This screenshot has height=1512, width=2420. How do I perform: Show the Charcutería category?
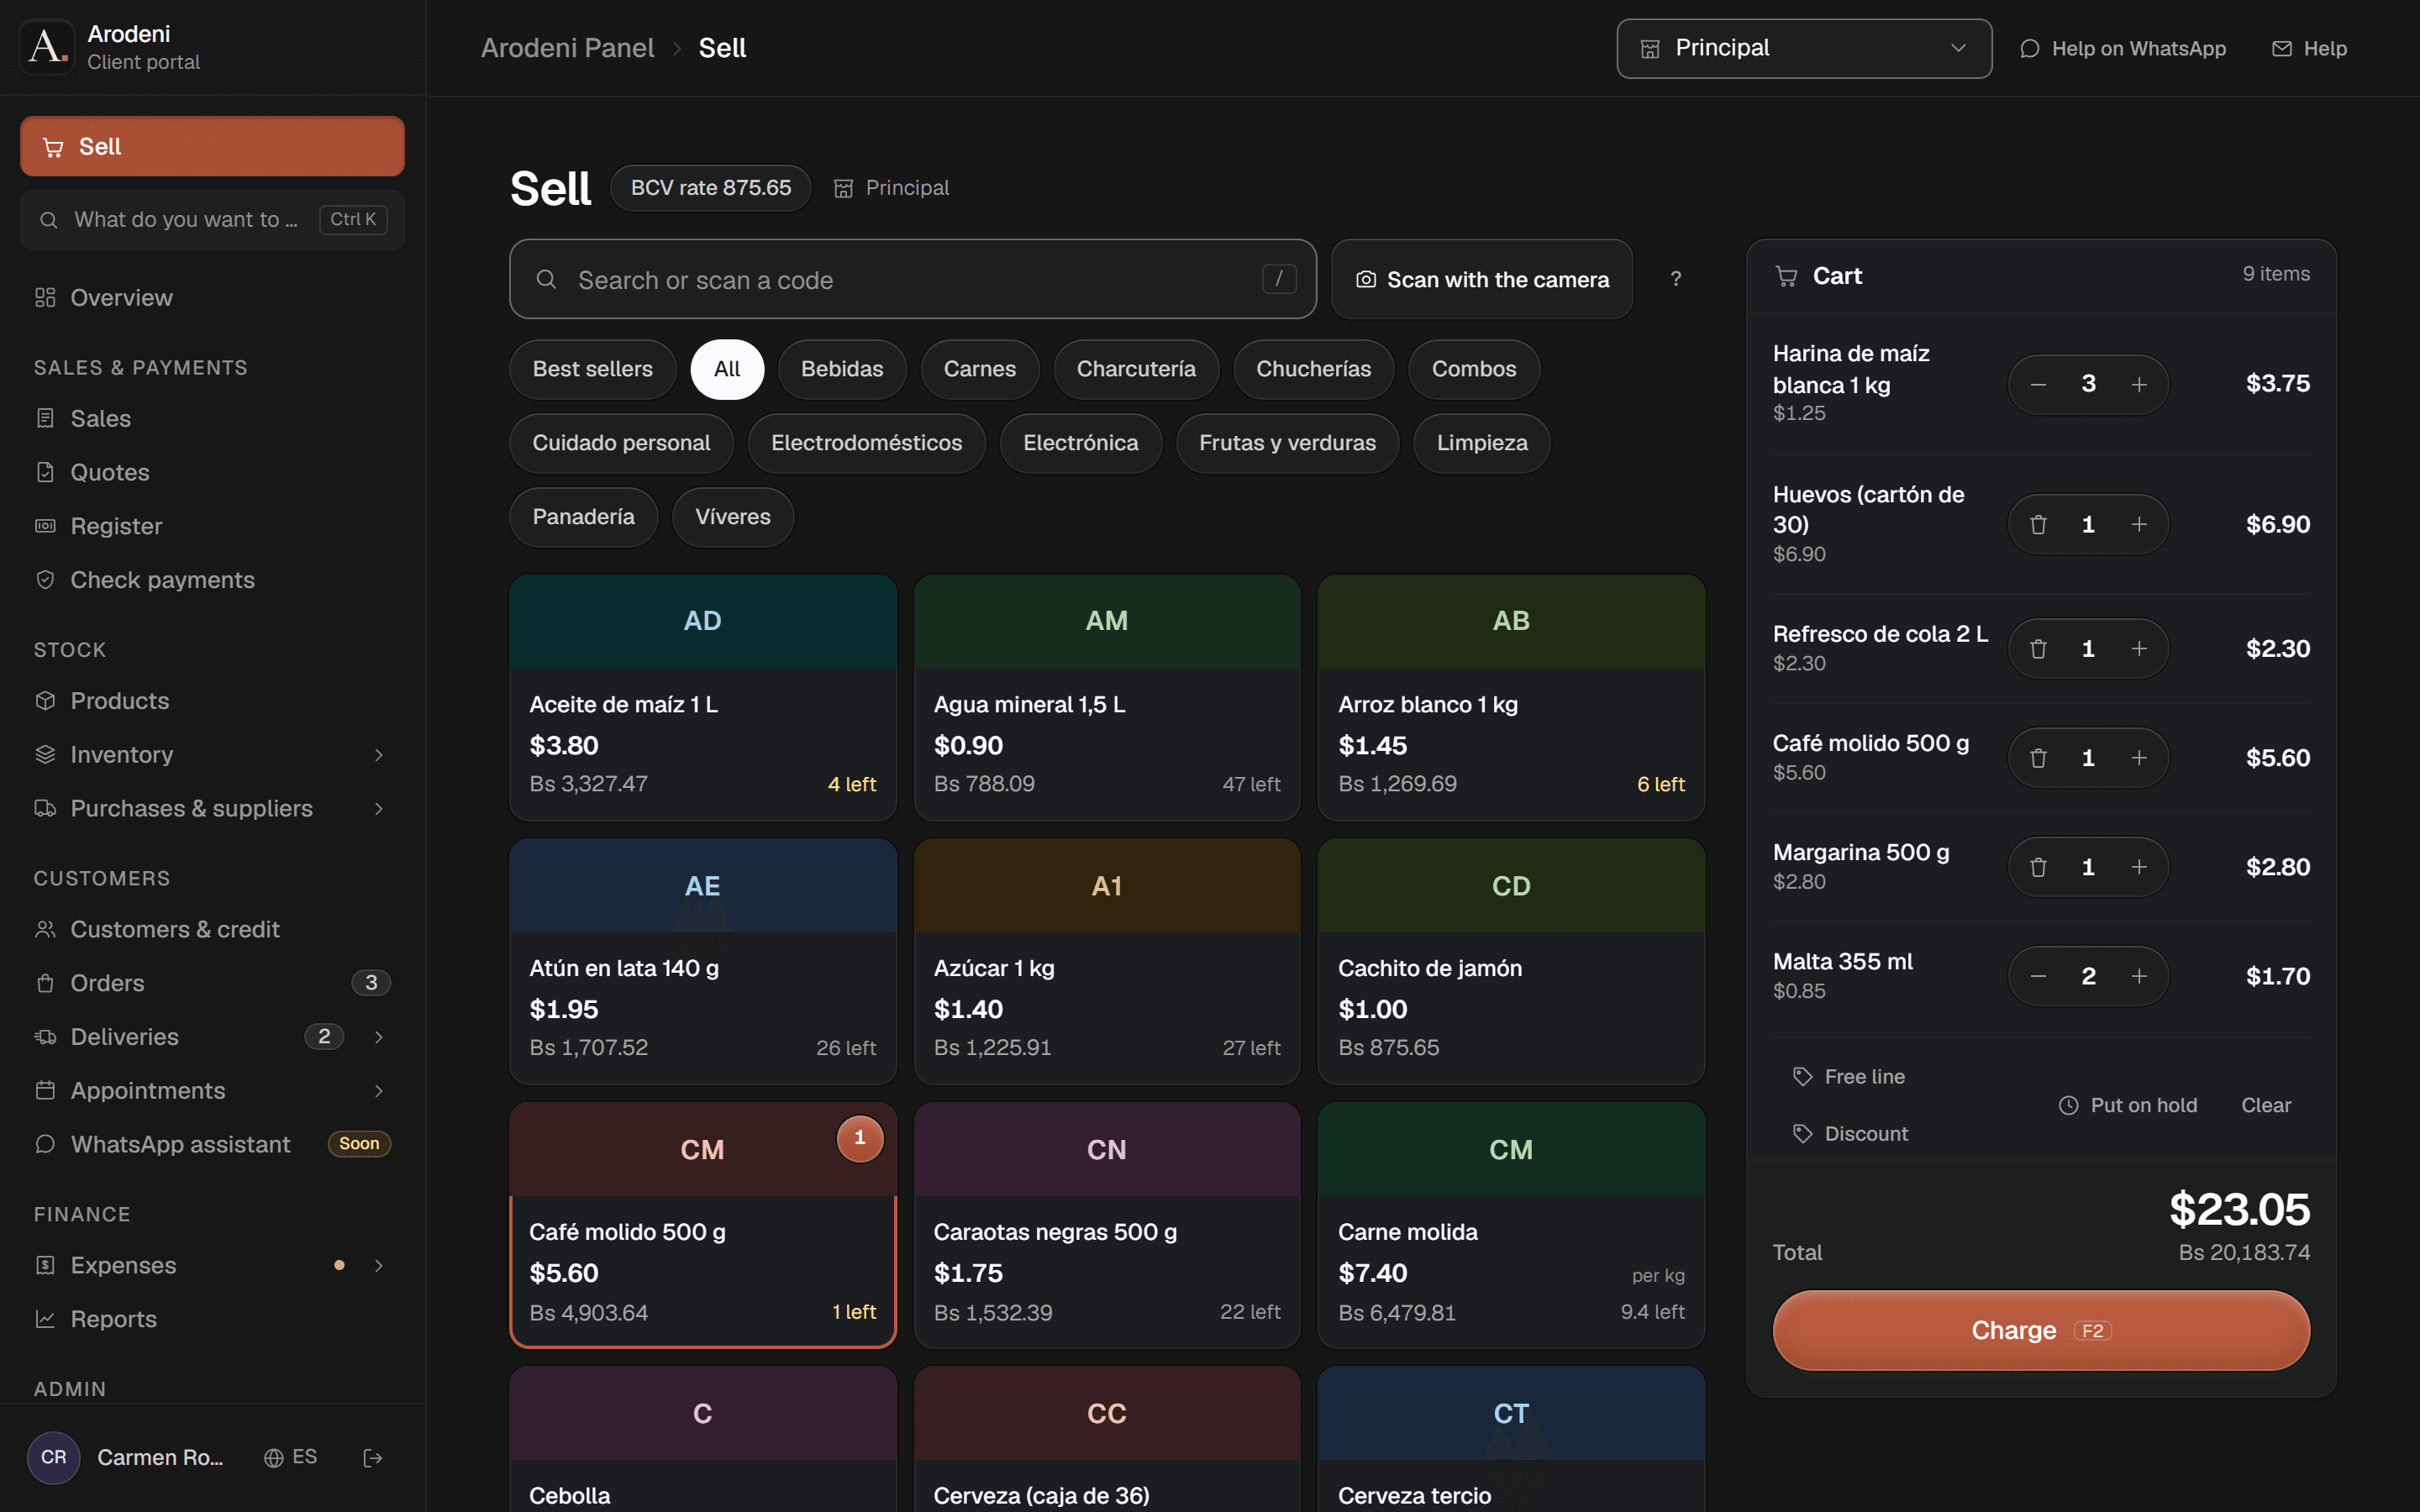click(x=1136, y=369)
